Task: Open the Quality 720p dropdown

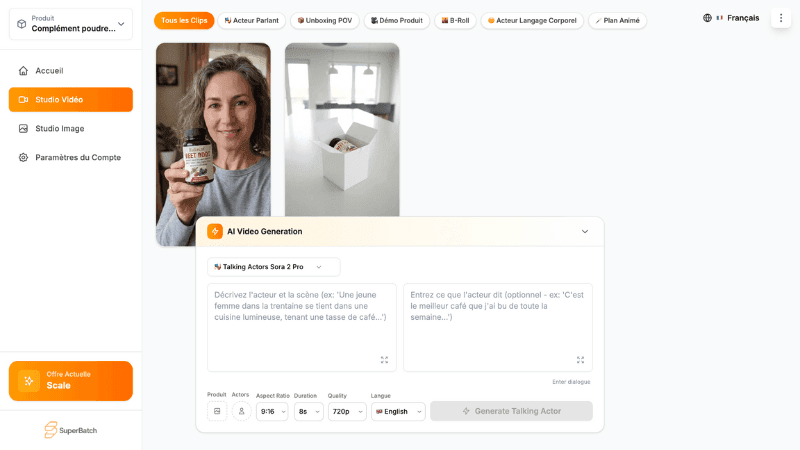Action: (347, 411)
